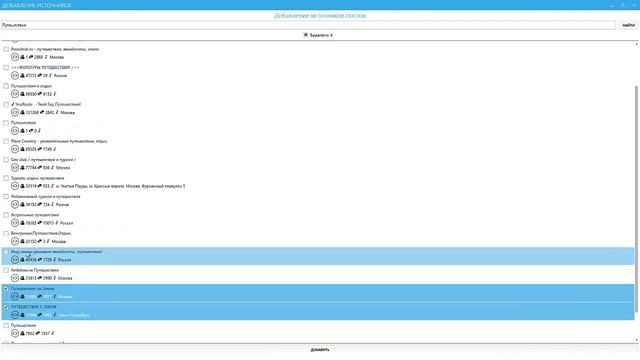Check the ФОТОТУРЫ ПУТЕШЕСТВИЯ checkbox
Viewport: 640px width, 360px height.
[x=6, y=67]
